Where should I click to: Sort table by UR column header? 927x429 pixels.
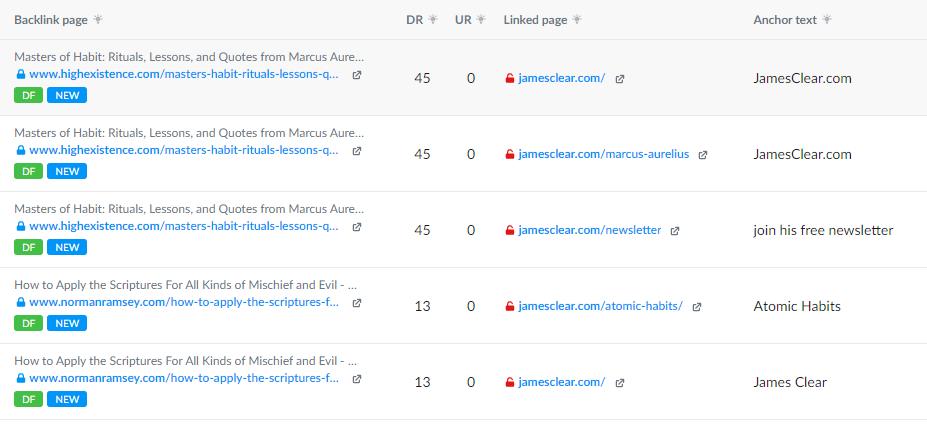(463, 20)
